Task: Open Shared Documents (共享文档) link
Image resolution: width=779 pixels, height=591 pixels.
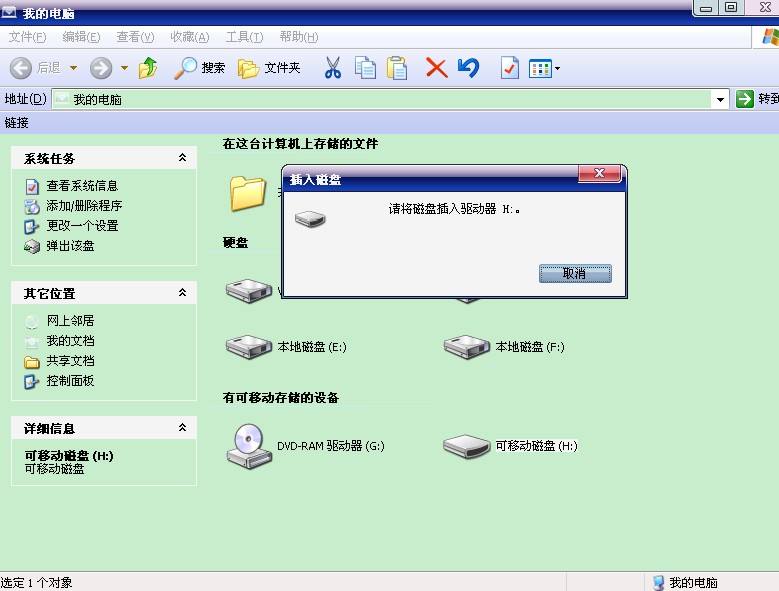Action: click(70, 361)
